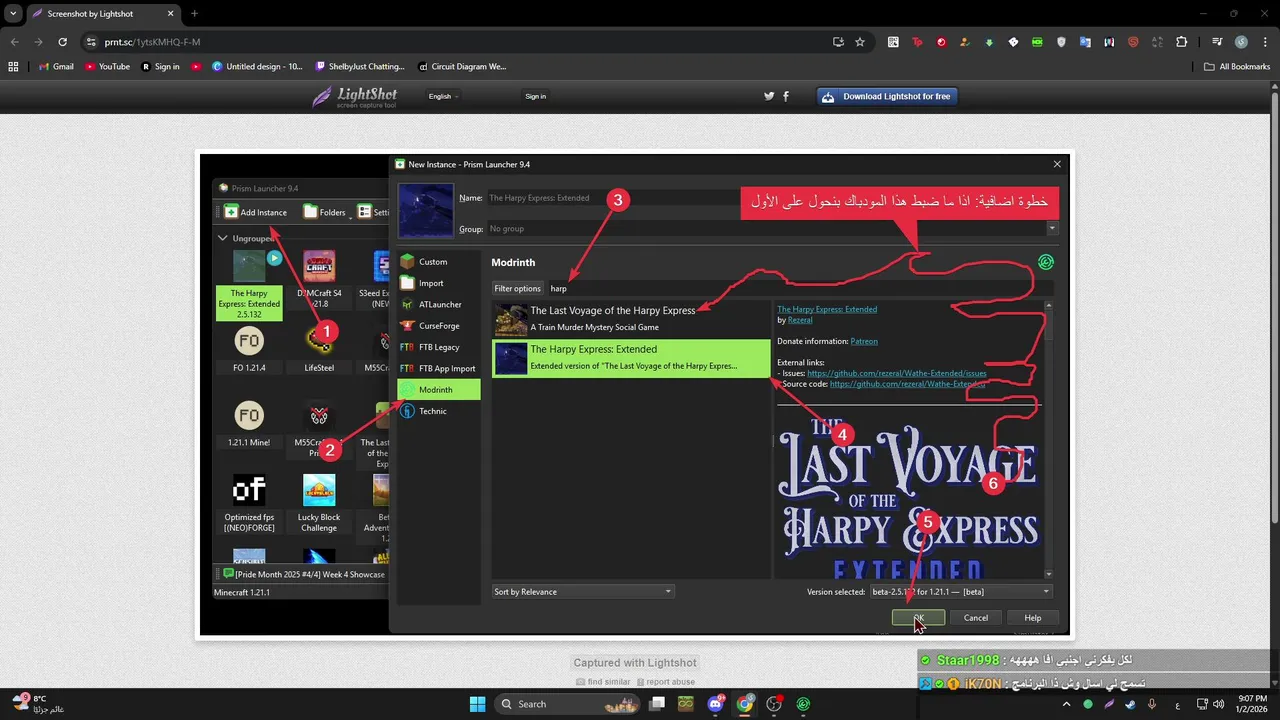The width and height of the screenshot is (1280, 720).
Task: Open the Untitled design bookmark
Action: (x=257, y=67)
